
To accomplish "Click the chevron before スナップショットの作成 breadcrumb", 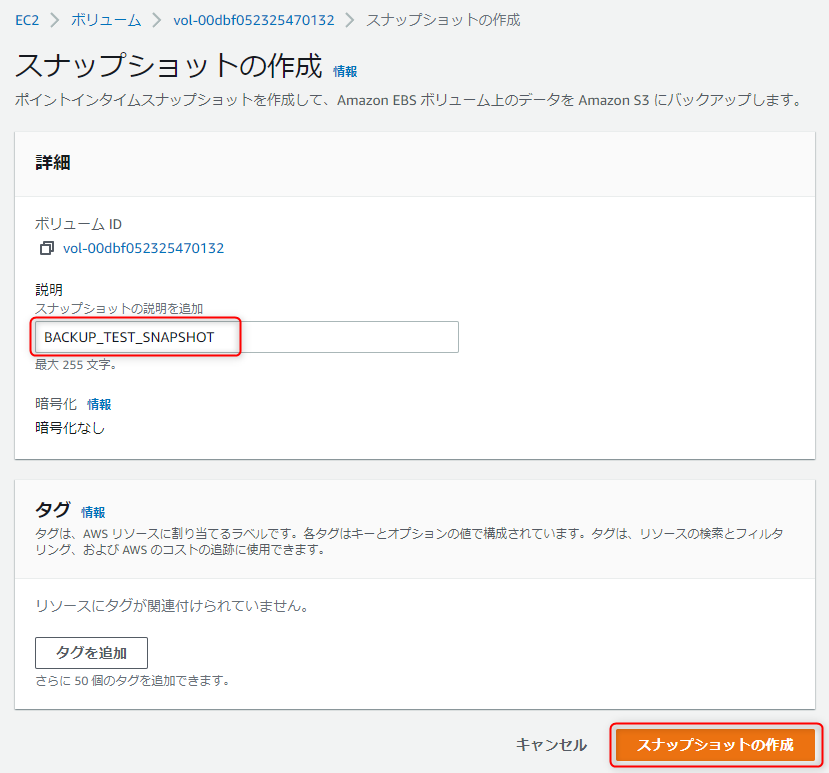I will pyautogui.click(x=350, y=21).
